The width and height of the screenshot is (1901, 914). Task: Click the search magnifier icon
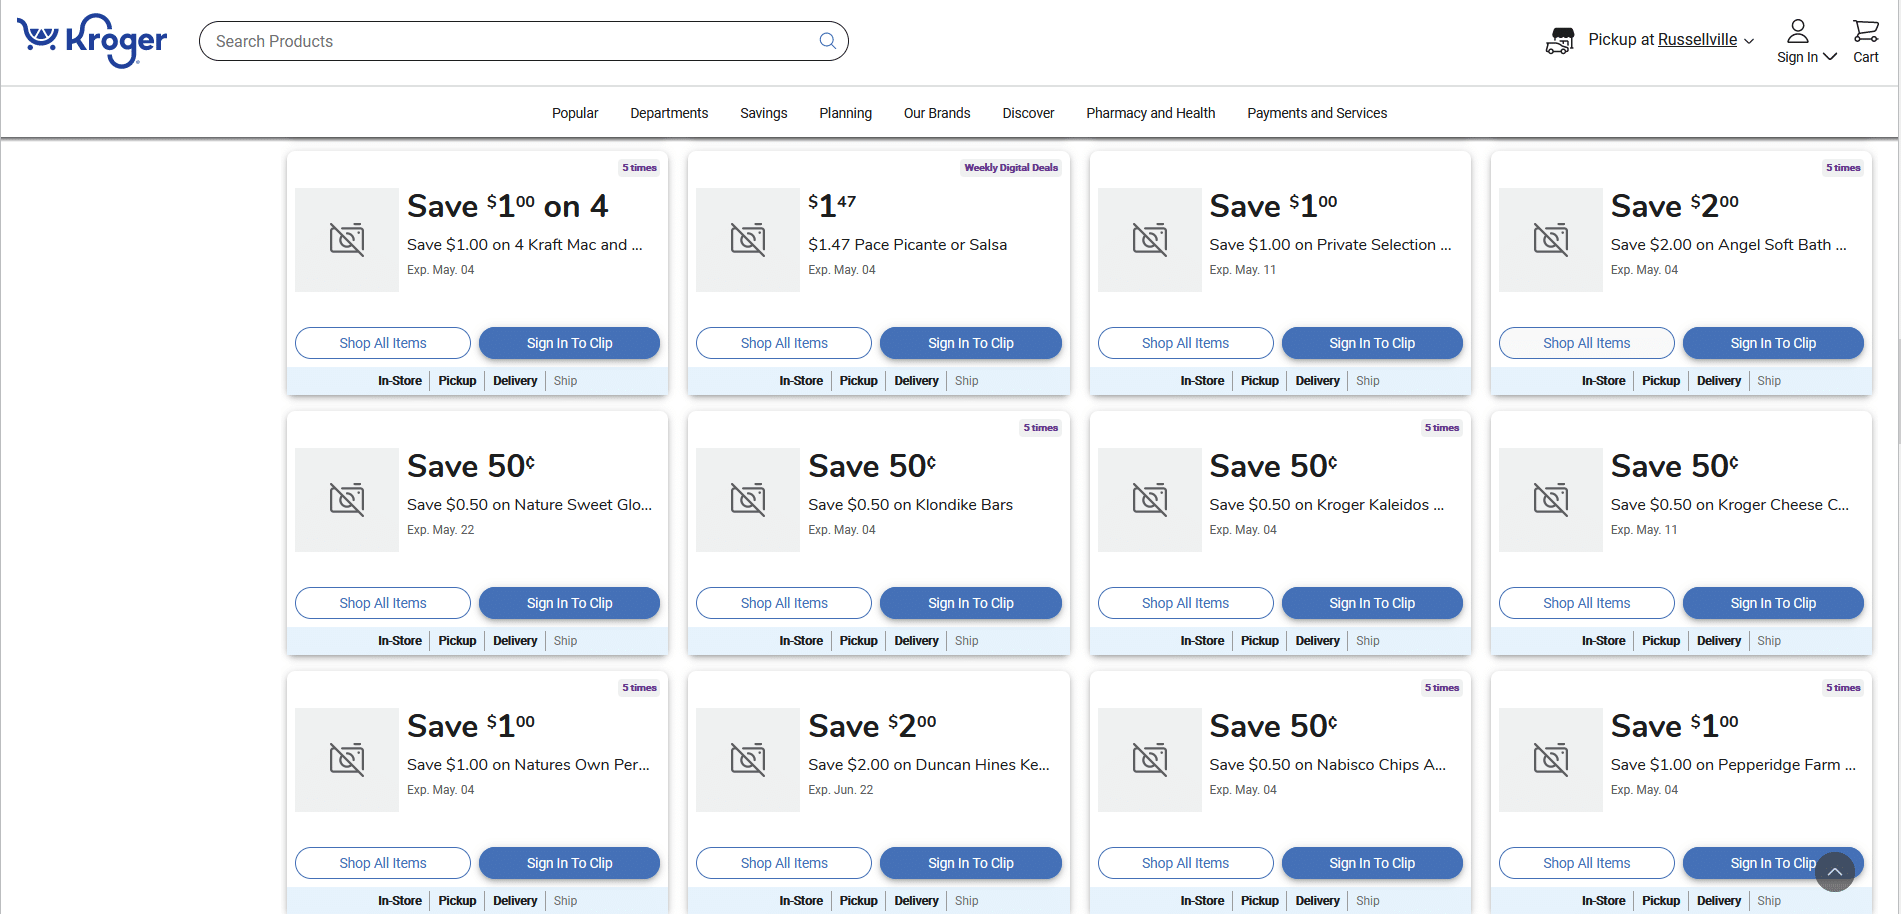(x=827, y=41)
